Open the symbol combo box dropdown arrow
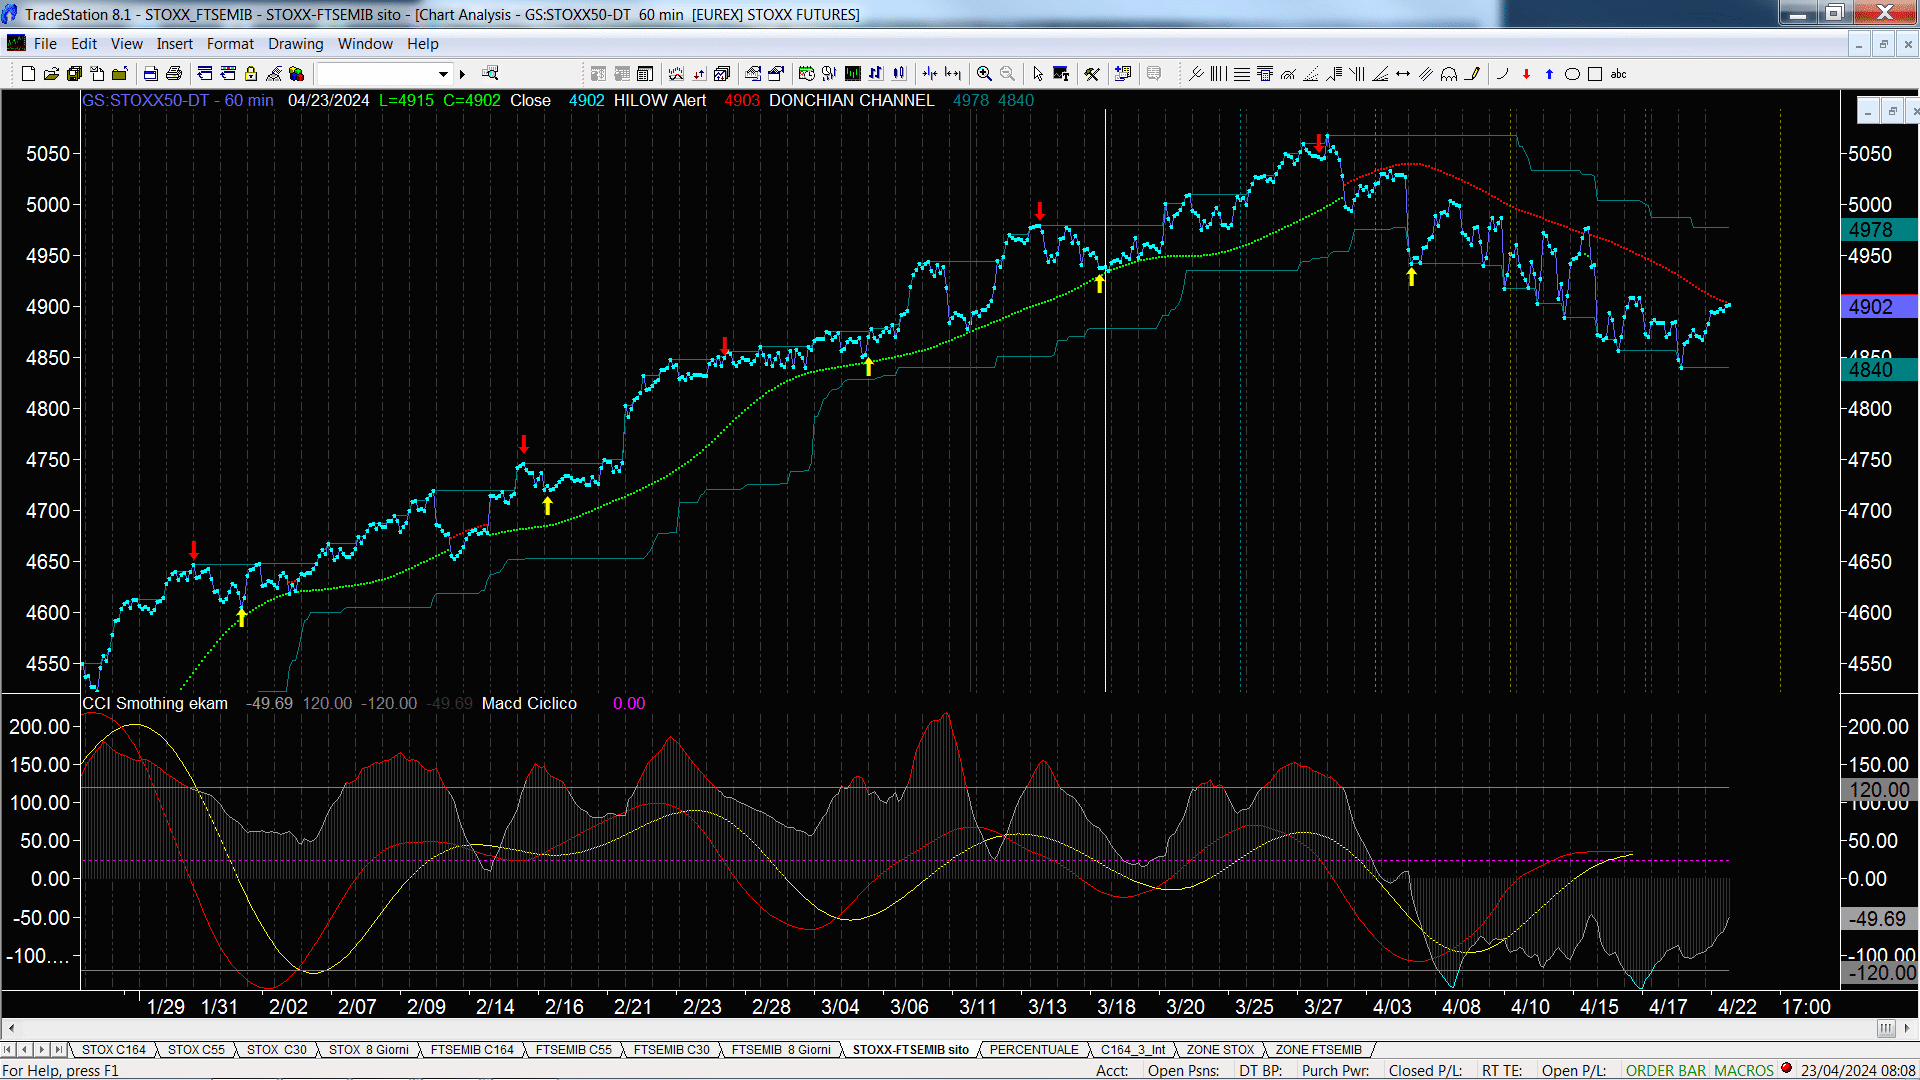This screenshot has height=1080, width=1920. (443, 74)
